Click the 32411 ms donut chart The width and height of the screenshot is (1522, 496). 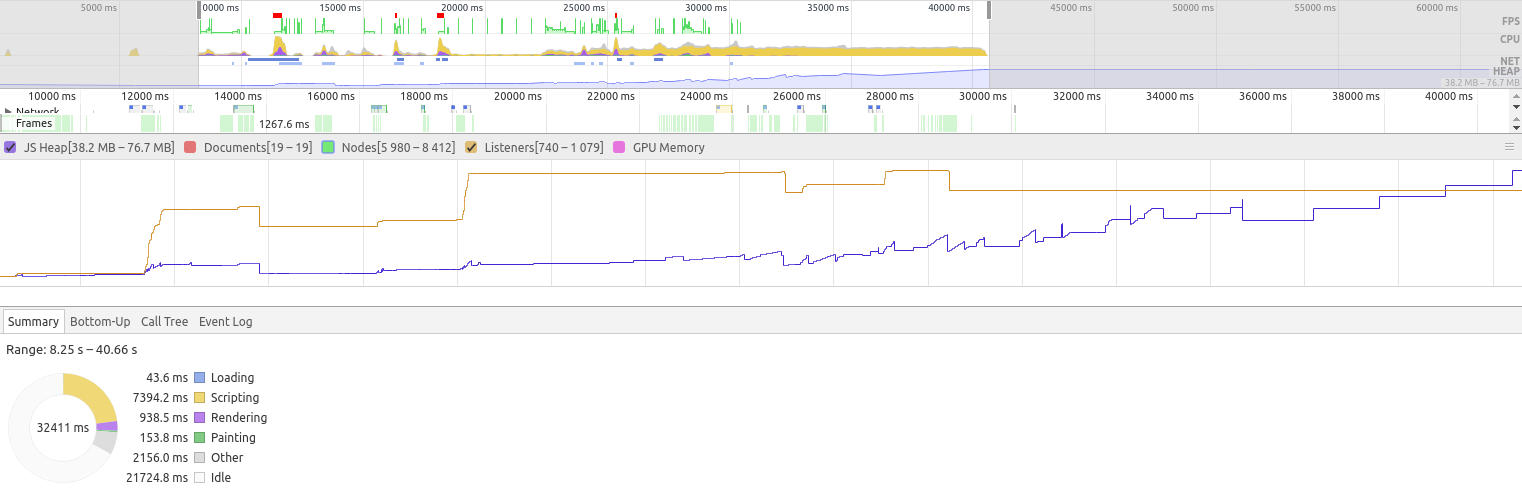tap(62, 427)
